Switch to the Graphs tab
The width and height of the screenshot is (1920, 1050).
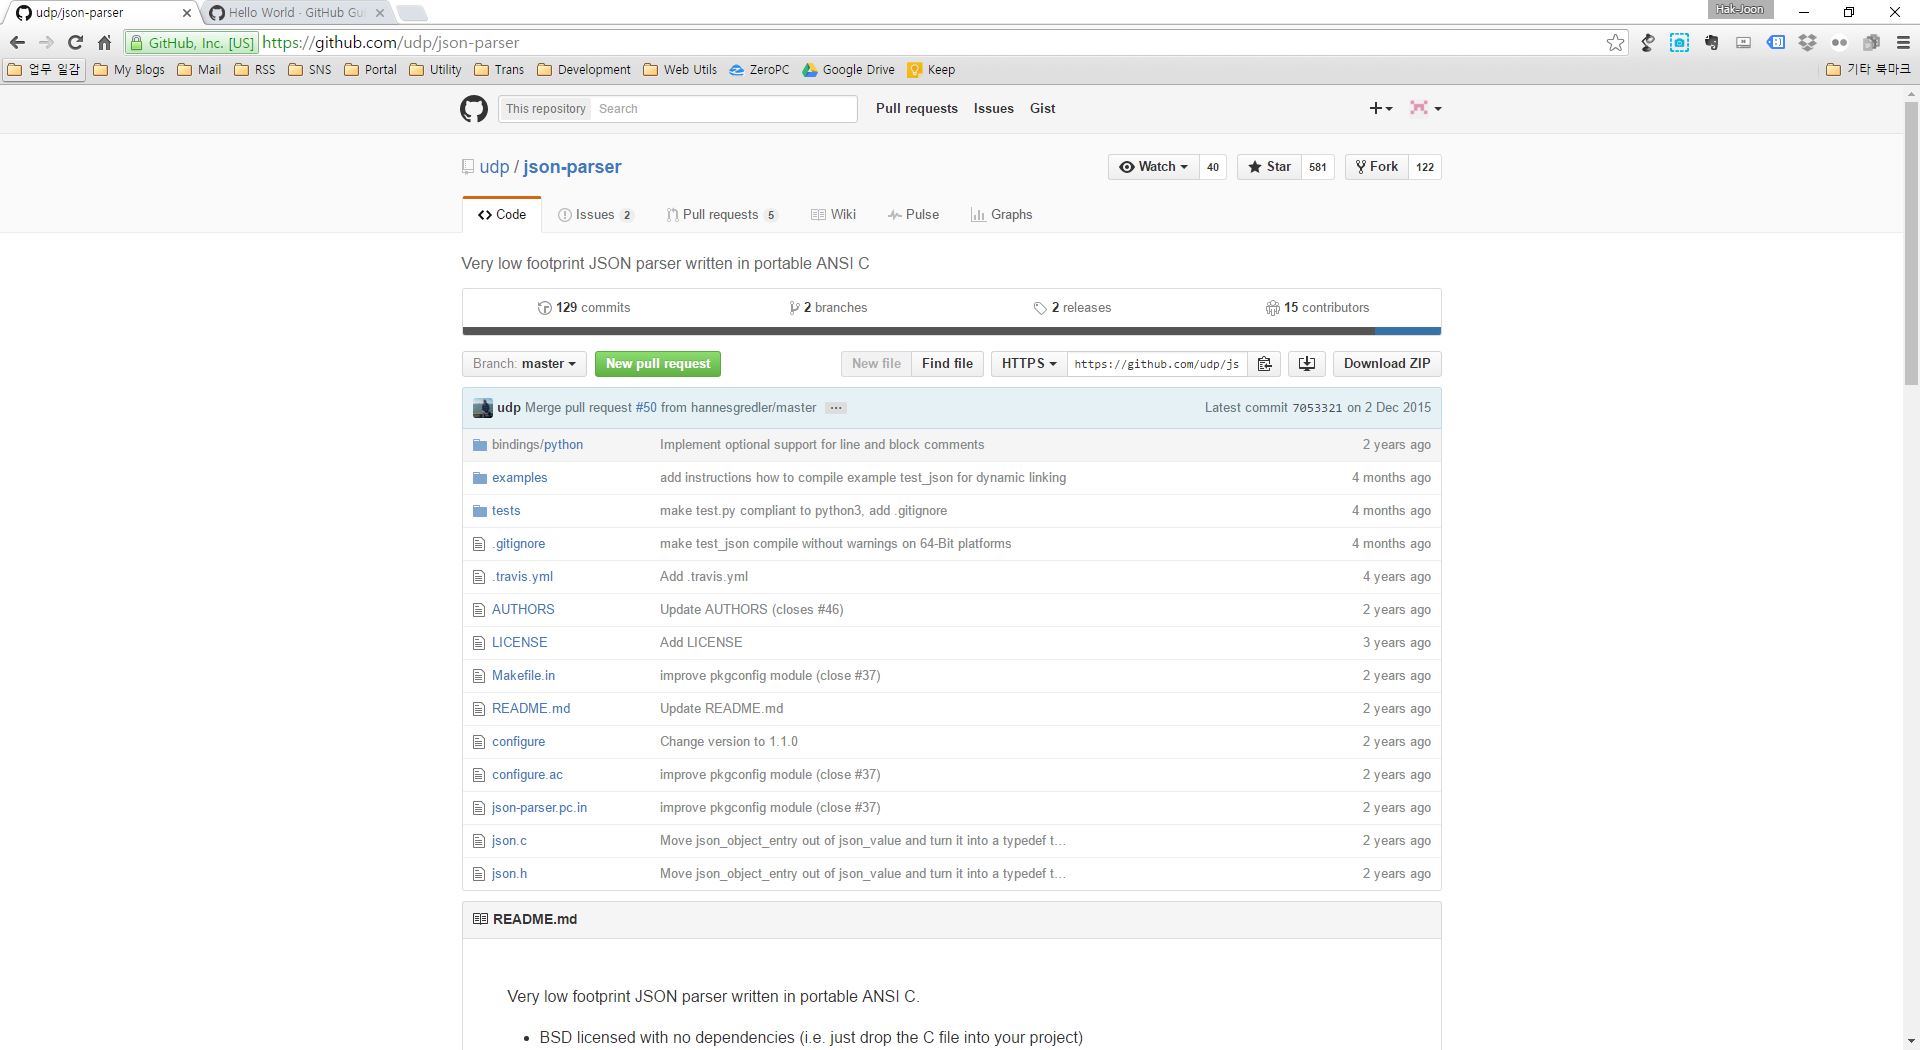click(x=1001, y=215)
